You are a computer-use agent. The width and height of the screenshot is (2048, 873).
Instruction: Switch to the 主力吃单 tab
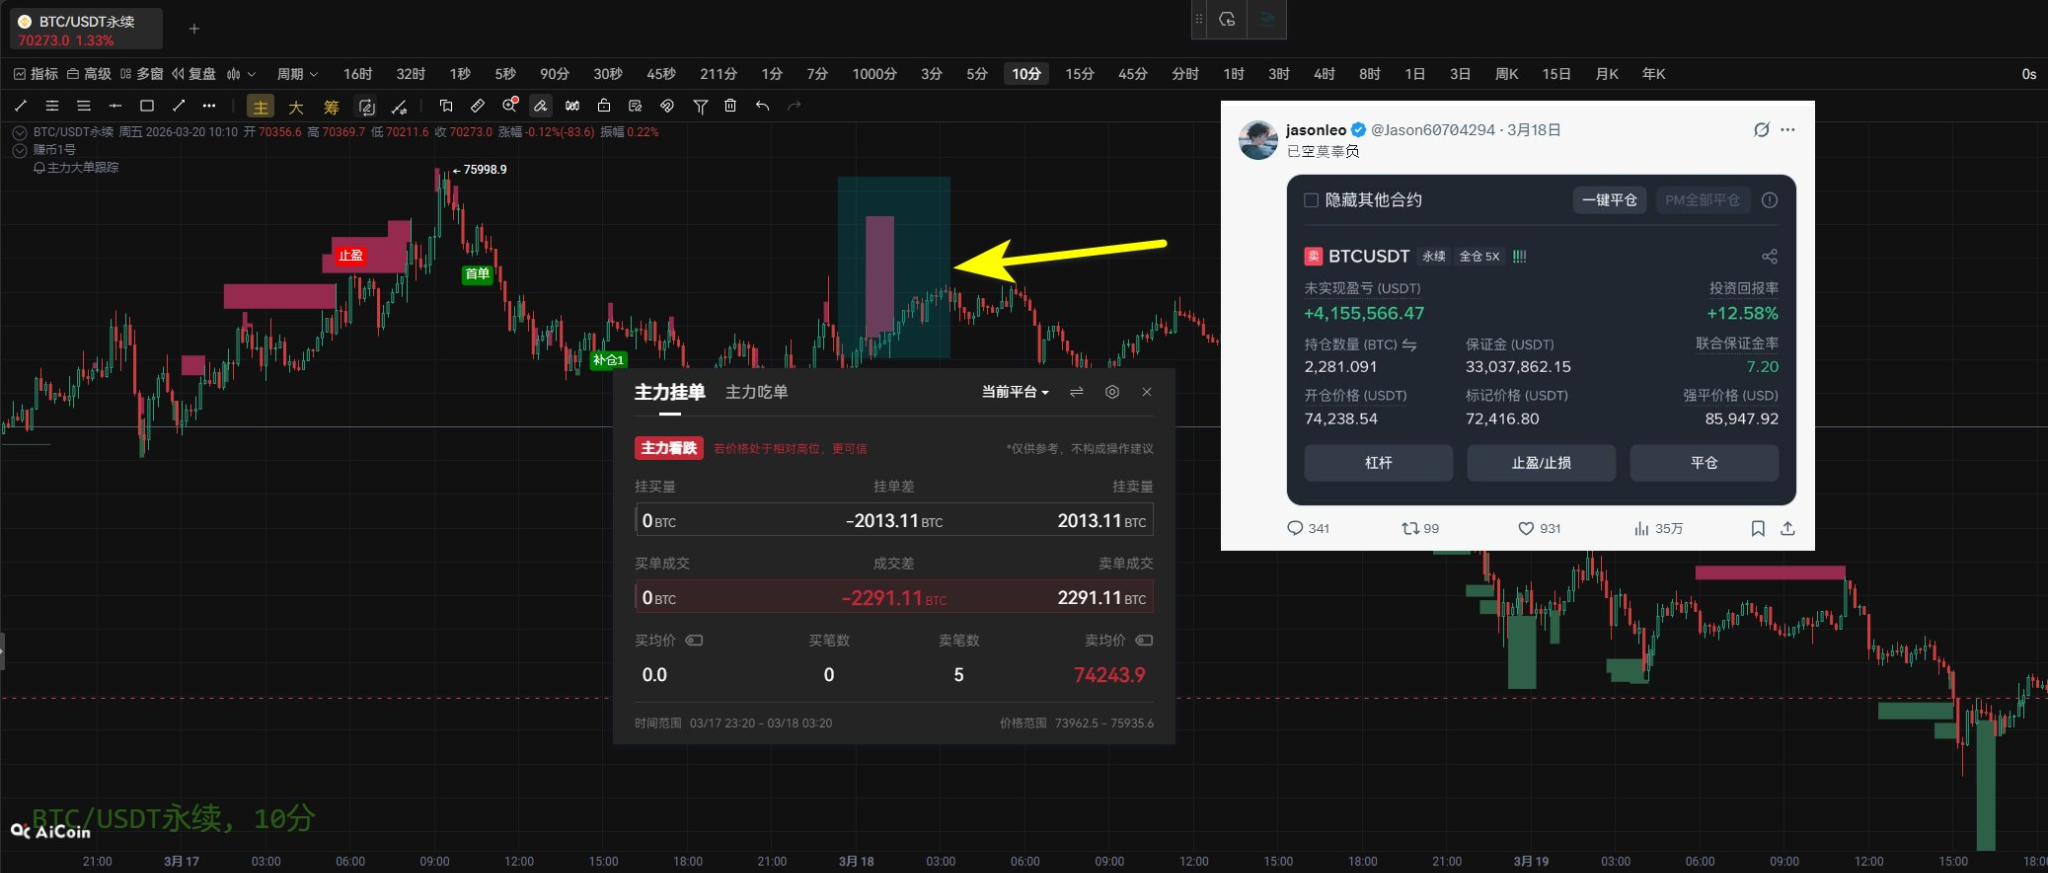[x=756, y=392]
